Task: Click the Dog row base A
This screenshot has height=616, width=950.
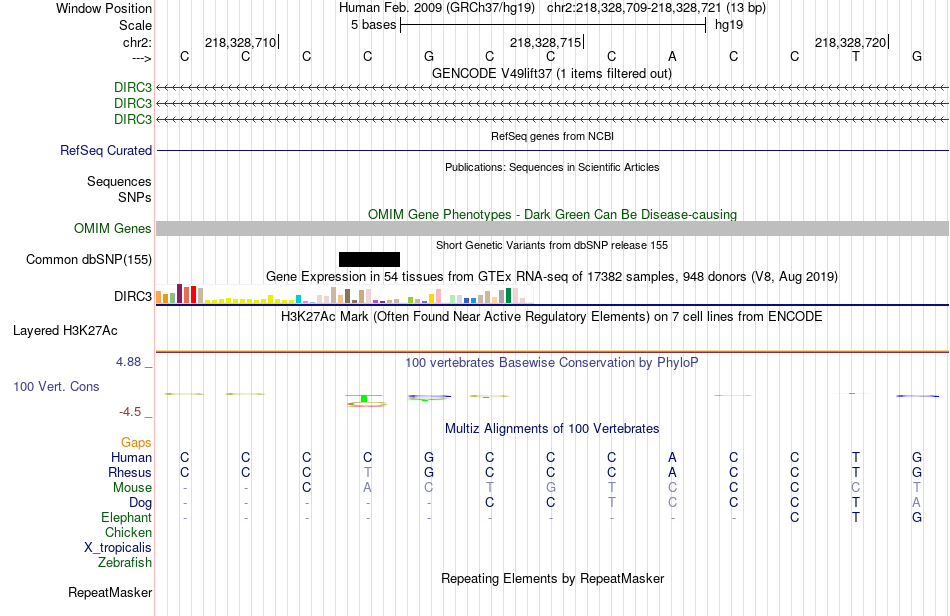Action: point(917,503)
